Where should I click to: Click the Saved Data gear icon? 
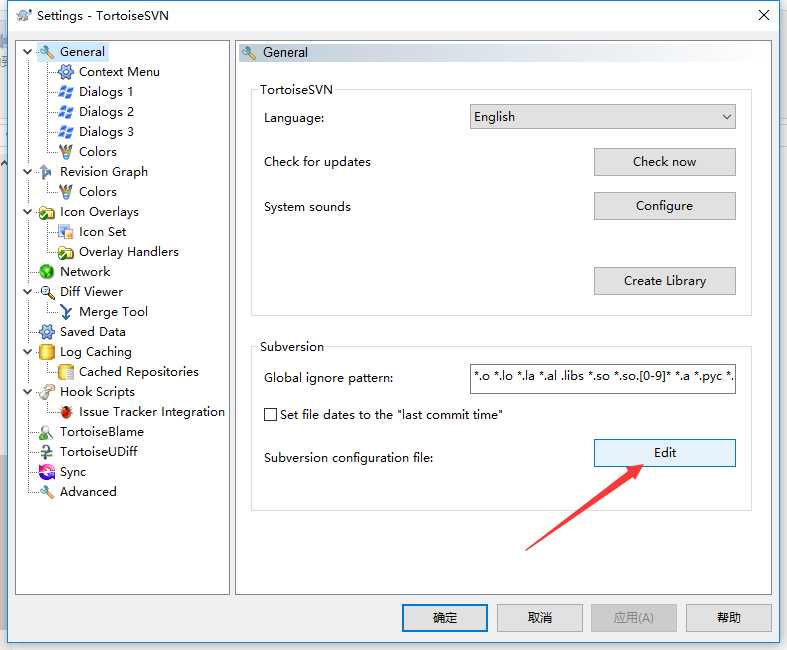point(47,332)
